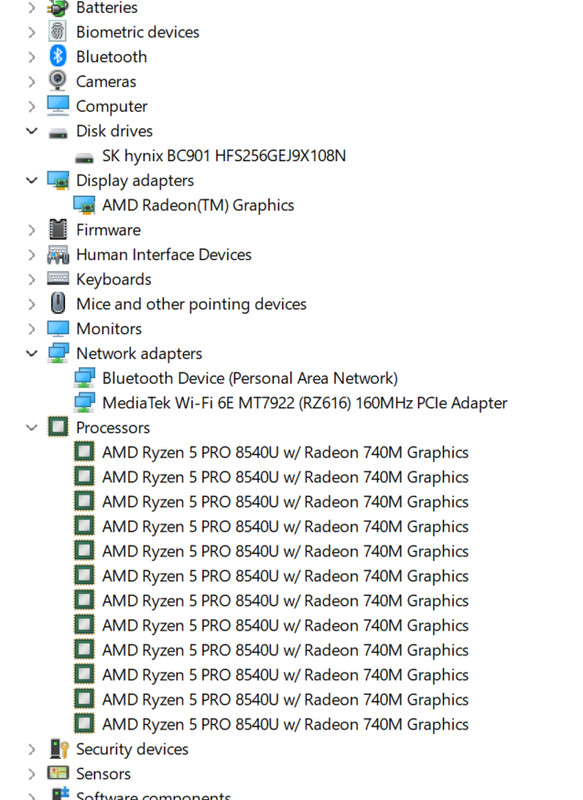The height and width of the screenshot is (800, 583).
Task: Click the Keyboards category icon
Action: click(58, 279)
